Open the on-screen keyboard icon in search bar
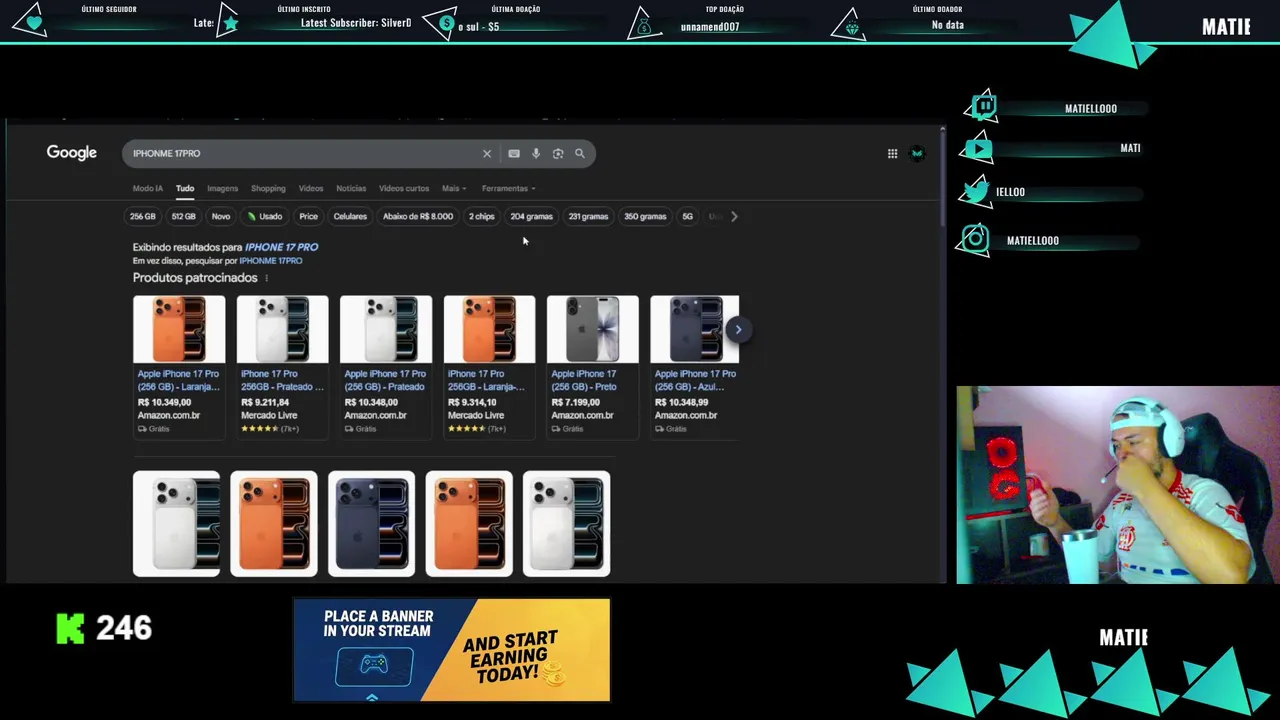This screenshot has width=1280, height=720. (x=514, y=154)
